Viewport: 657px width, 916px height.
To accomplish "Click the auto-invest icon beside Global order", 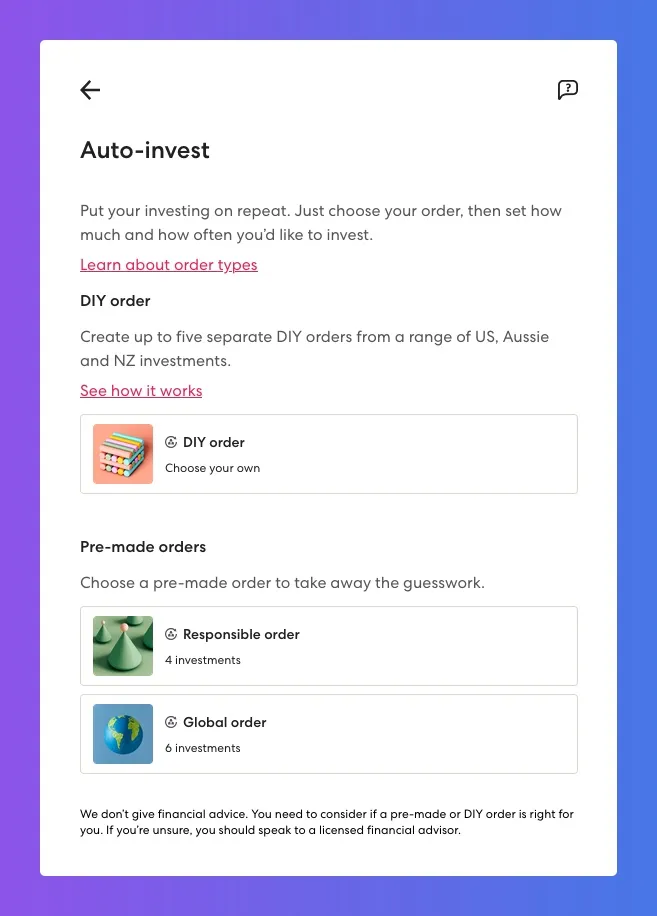I will tap(171, 722).
